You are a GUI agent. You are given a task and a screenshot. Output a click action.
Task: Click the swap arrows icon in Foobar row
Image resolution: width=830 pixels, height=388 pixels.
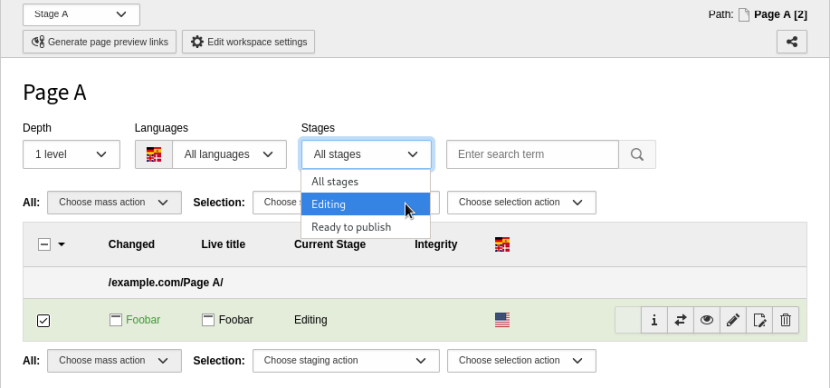[680, 320]
